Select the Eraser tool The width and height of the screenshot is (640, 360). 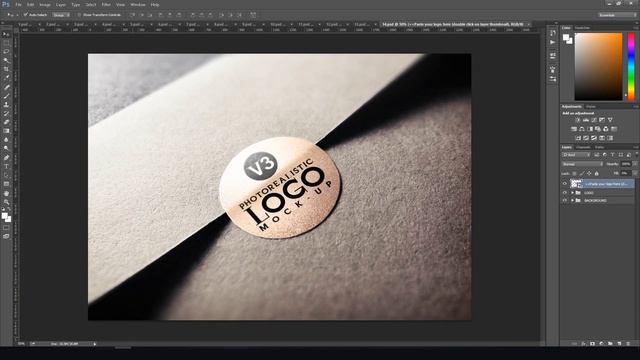(6, 122)
